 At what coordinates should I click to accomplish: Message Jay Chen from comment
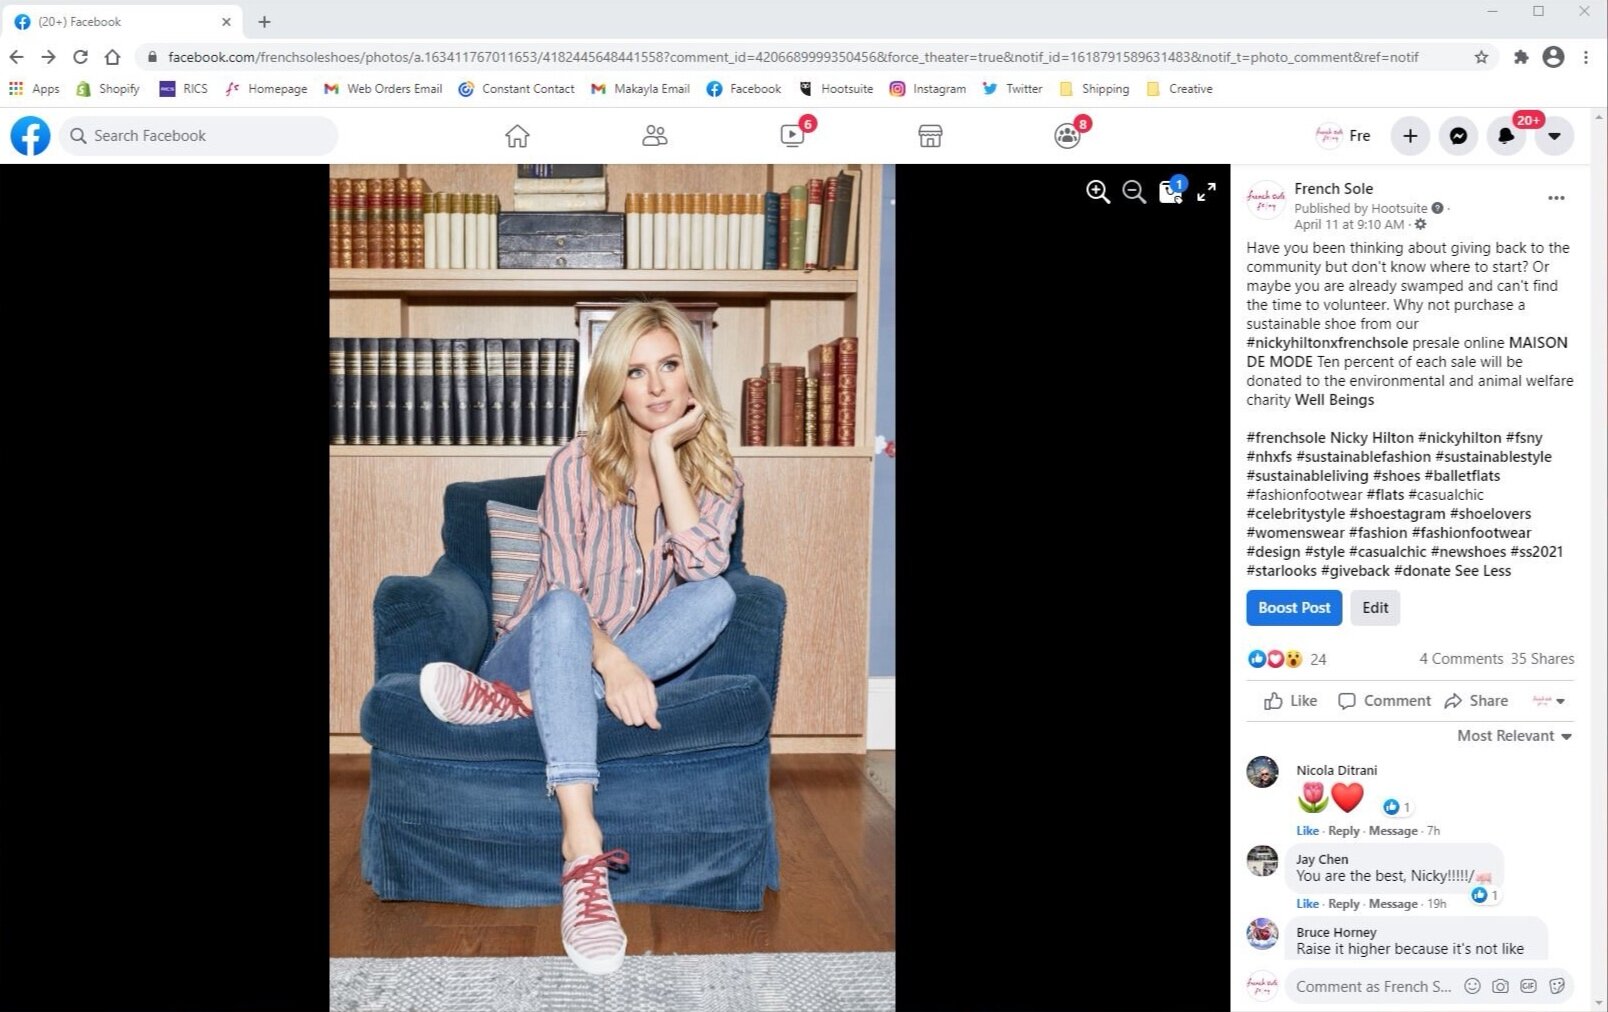[x=1393, y=904]
